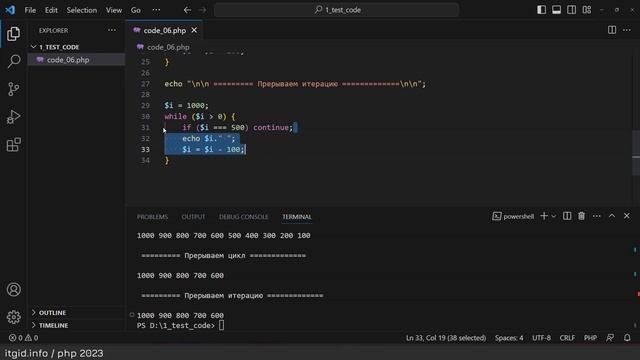Open the feedback icon in status bar
Viewport: 640px width, 360px height.
point(610,338)
